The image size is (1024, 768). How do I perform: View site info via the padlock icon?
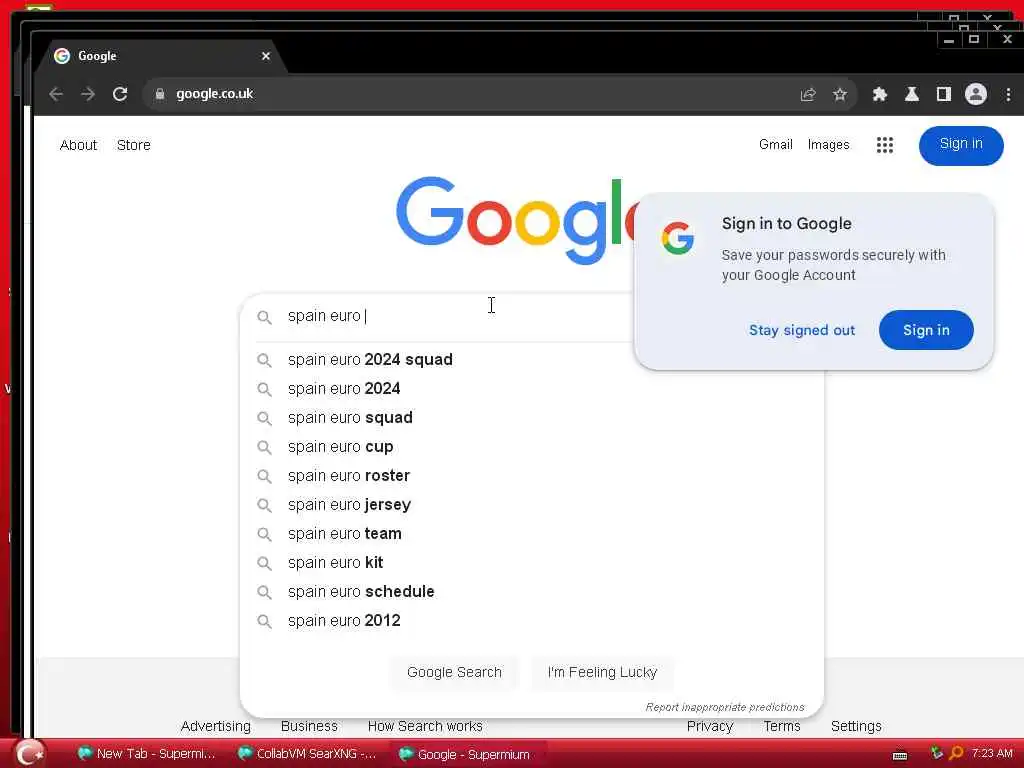tap(159, 94)
